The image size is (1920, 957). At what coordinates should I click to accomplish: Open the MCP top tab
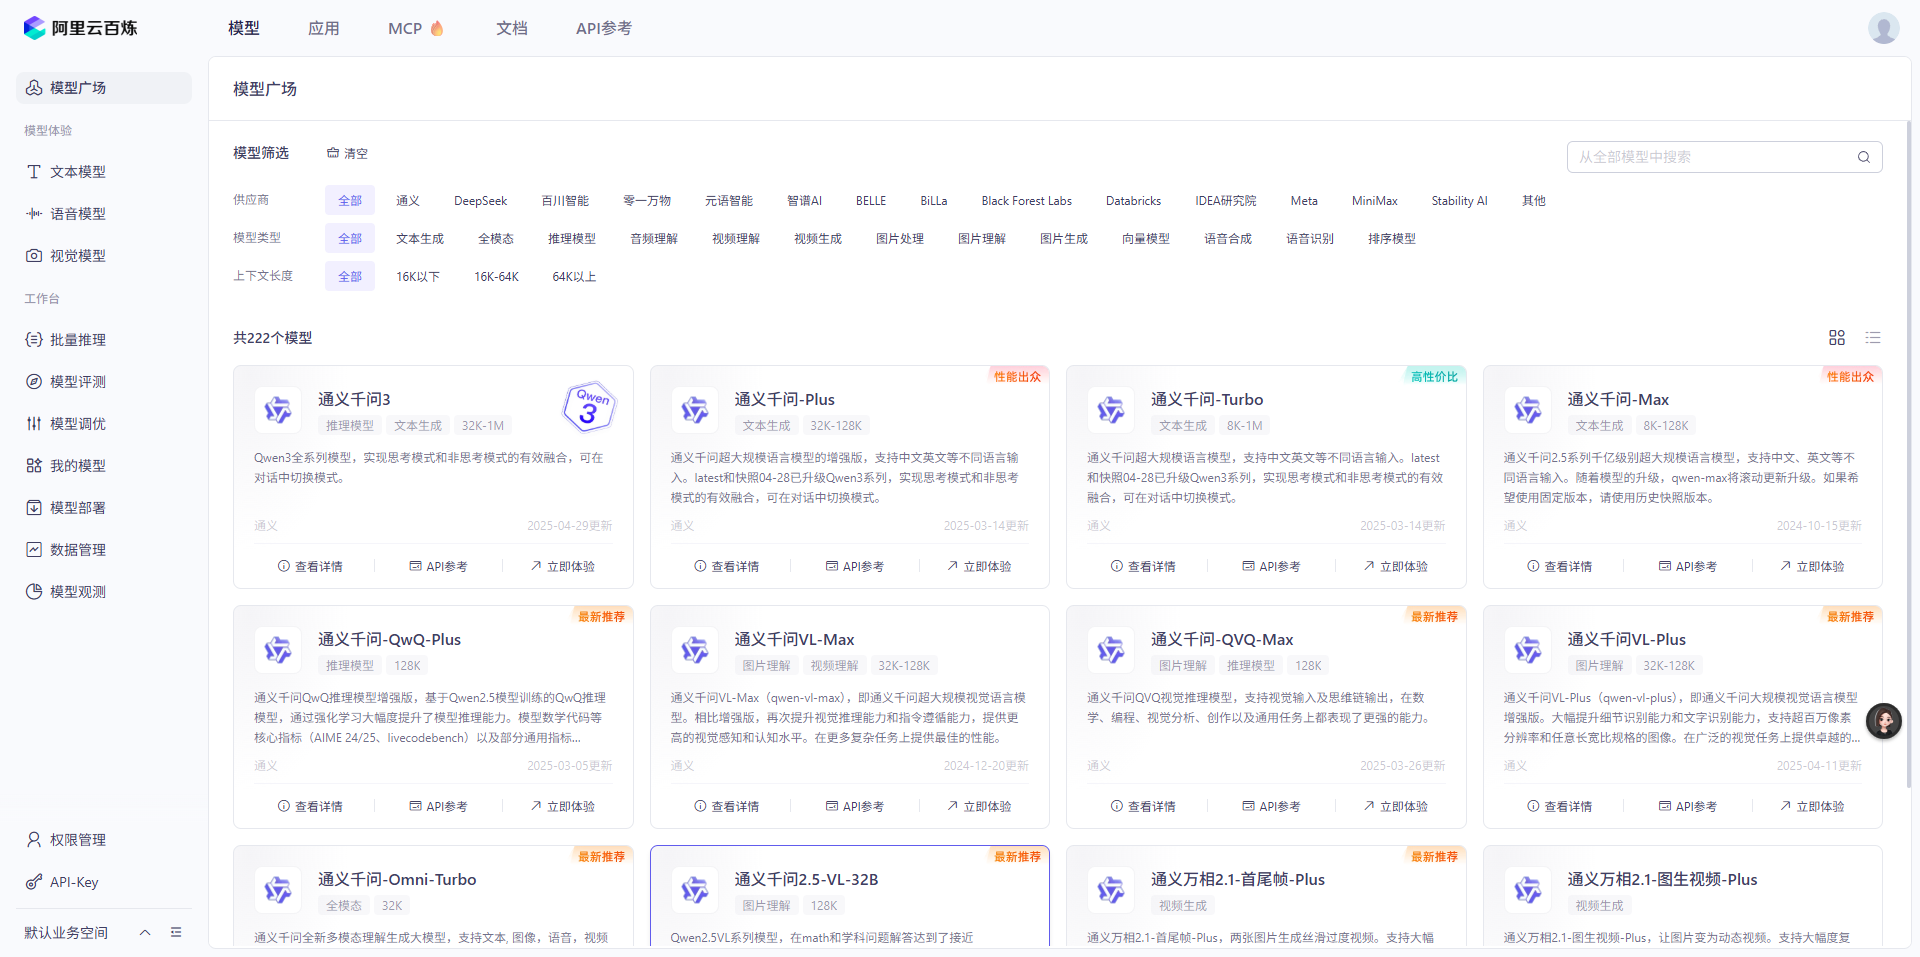[416, 28]
